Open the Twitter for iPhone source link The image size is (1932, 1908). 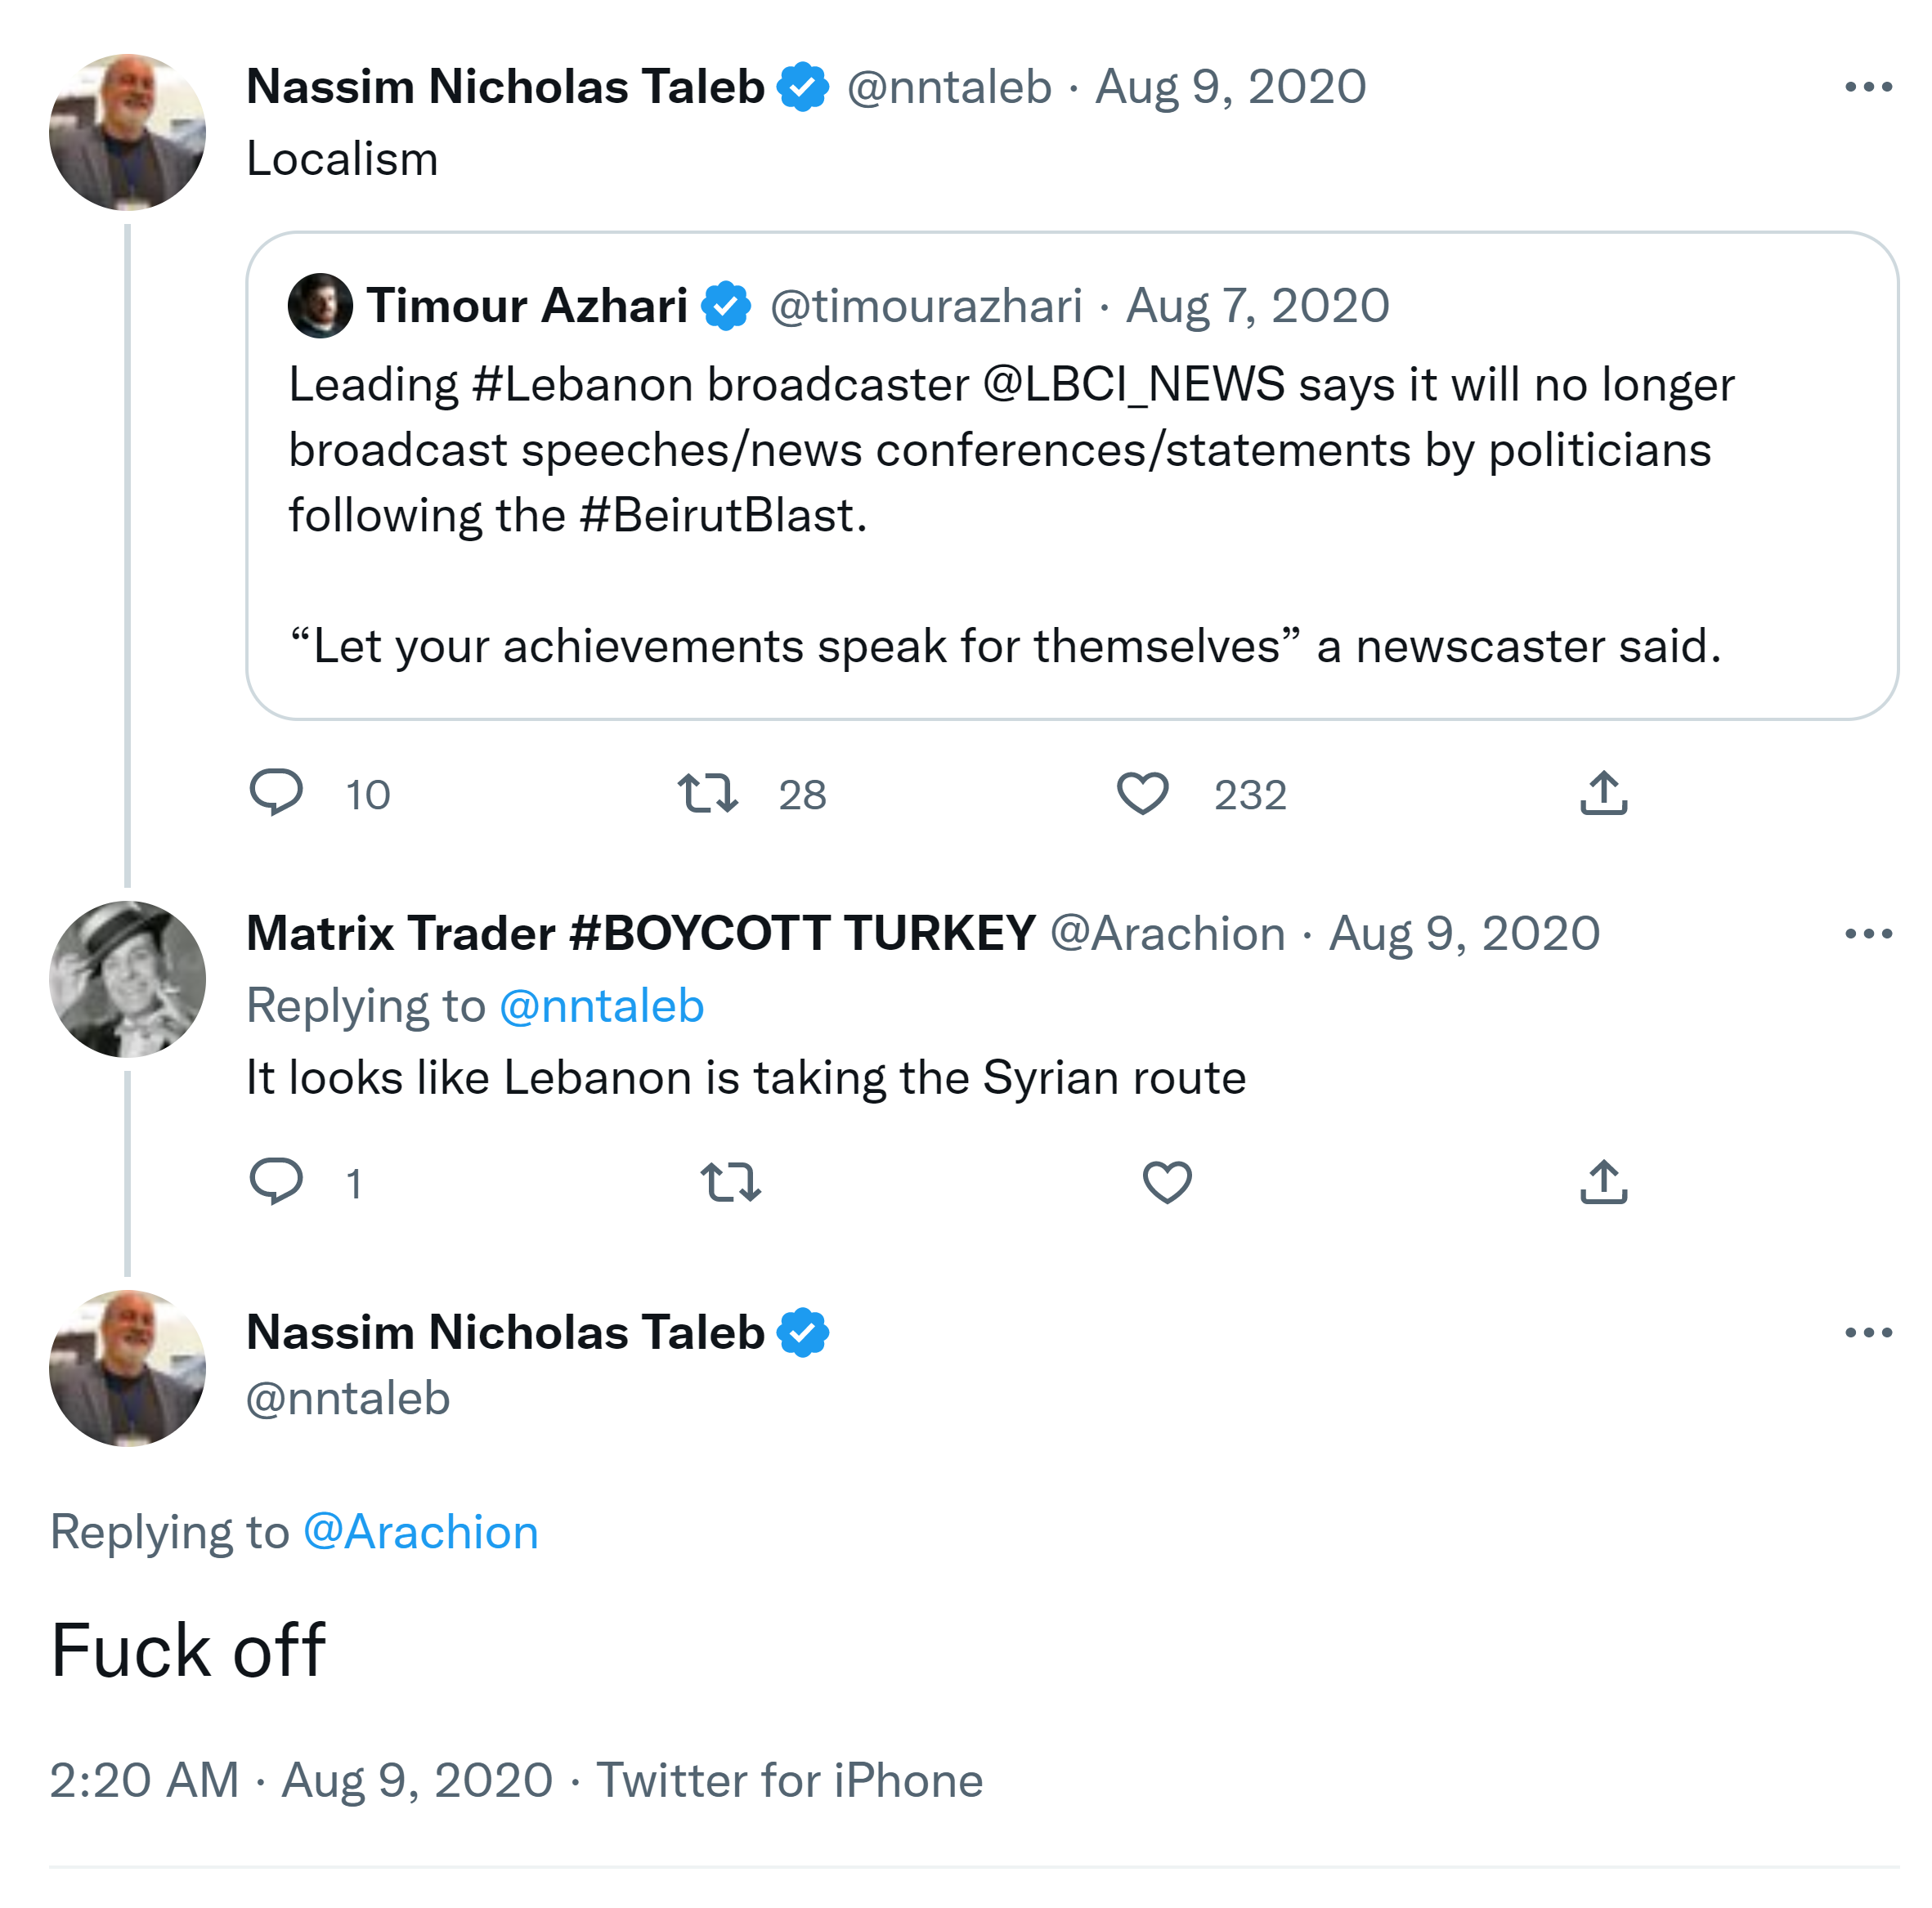click(789, 1781)
